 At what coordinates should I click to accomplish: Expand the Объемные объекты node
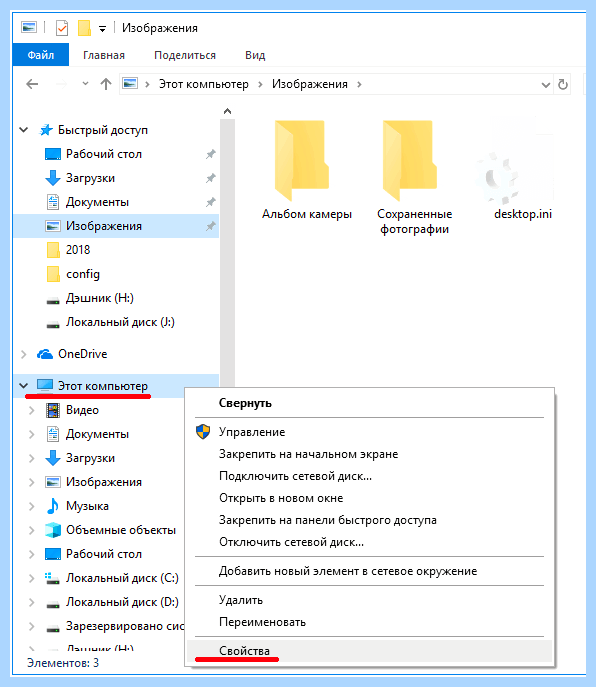[x=32, y=530]
